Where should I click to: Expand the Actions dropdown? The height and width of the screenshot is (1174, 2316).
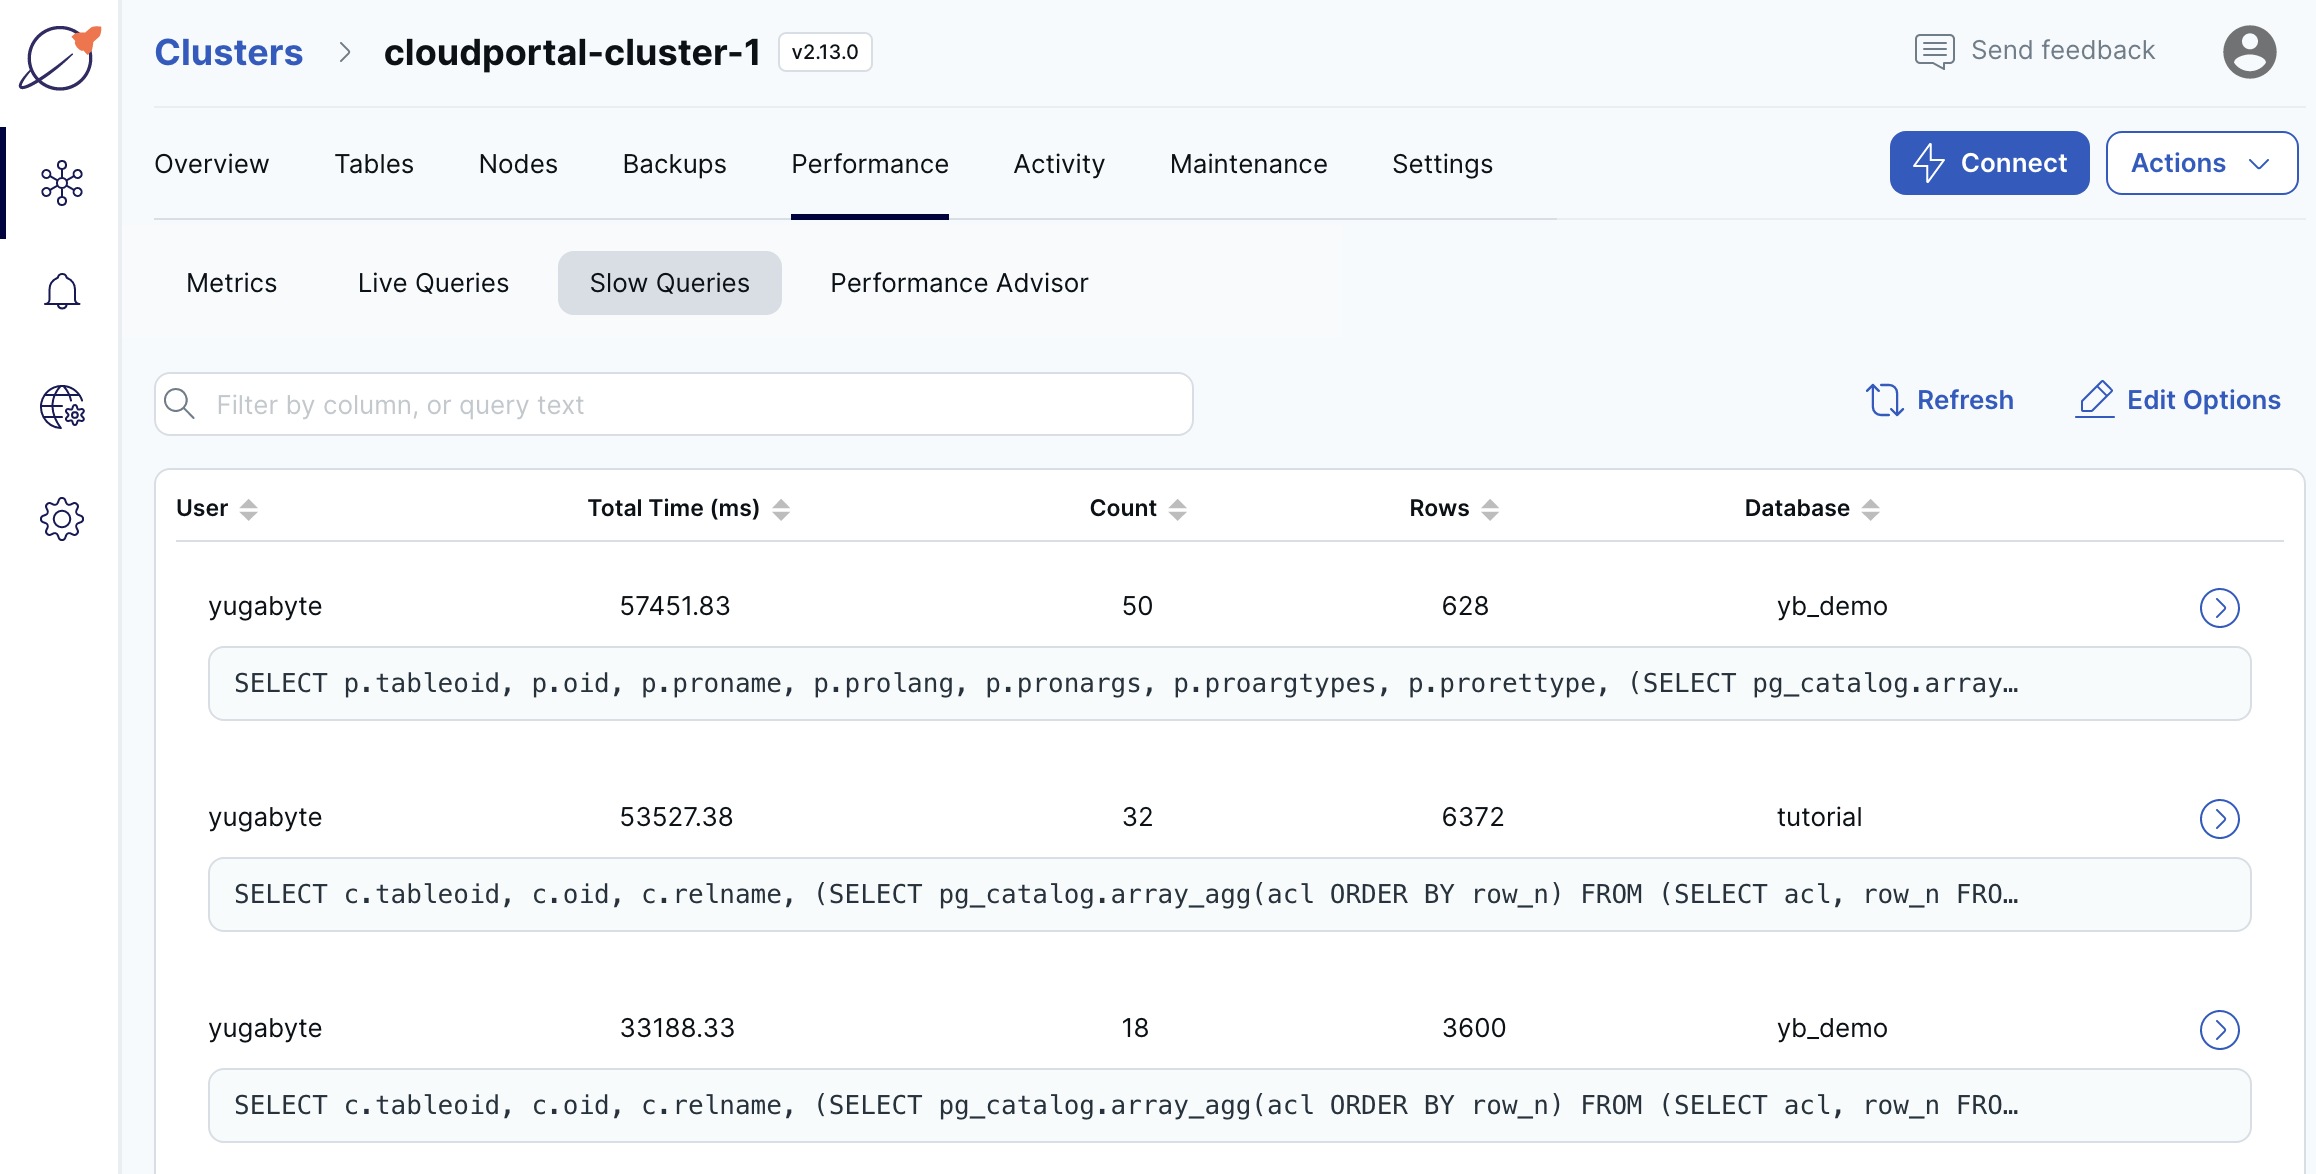click(x=2201, y=163)
